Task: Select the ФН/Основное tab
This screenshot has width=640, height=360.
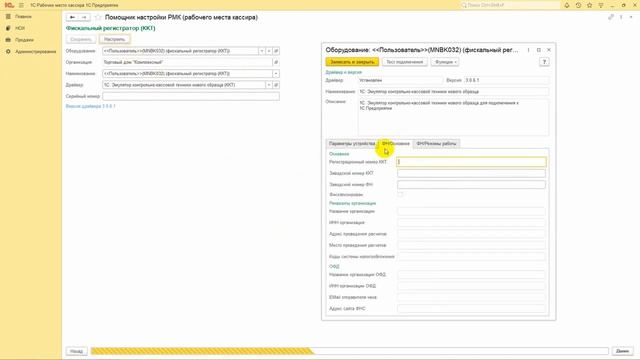Action: tap(396, 144)
